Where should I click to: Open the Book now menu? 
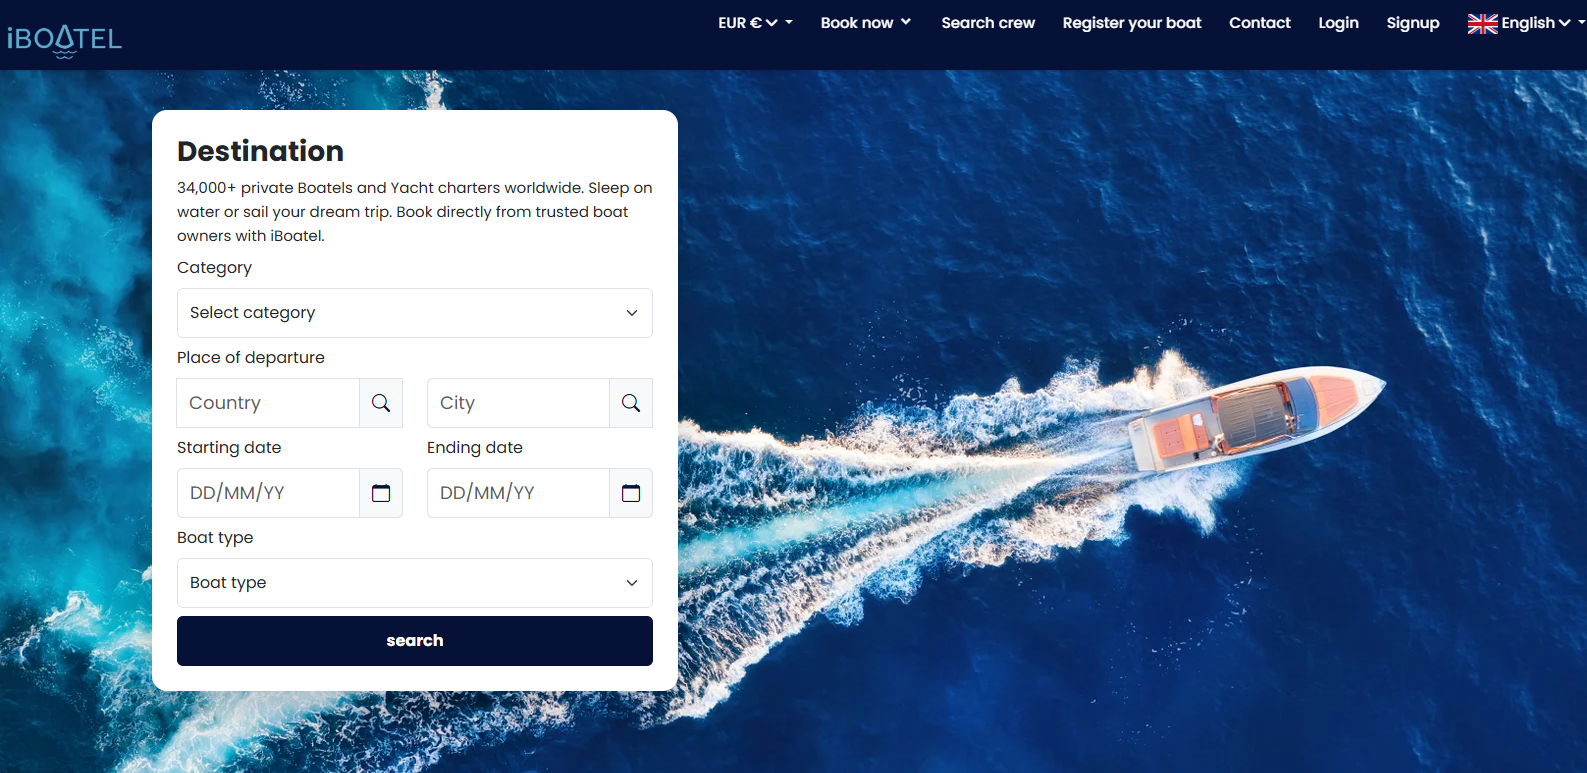coord(865,23)
